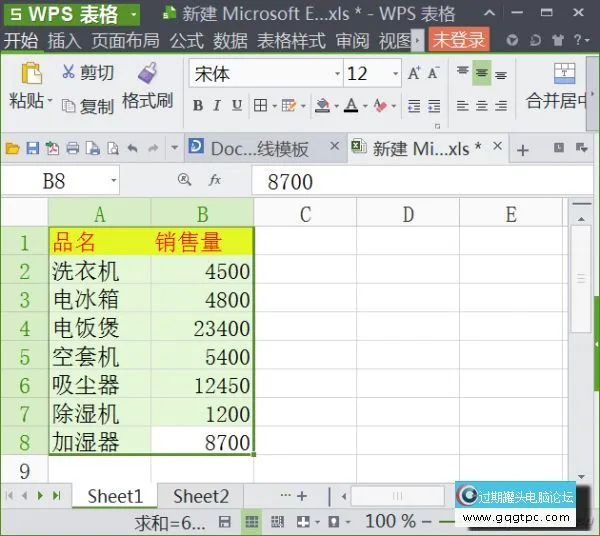This screenshot has height=536, width=600.
Task: Click the save disk icon
Action: coord(33,148)
